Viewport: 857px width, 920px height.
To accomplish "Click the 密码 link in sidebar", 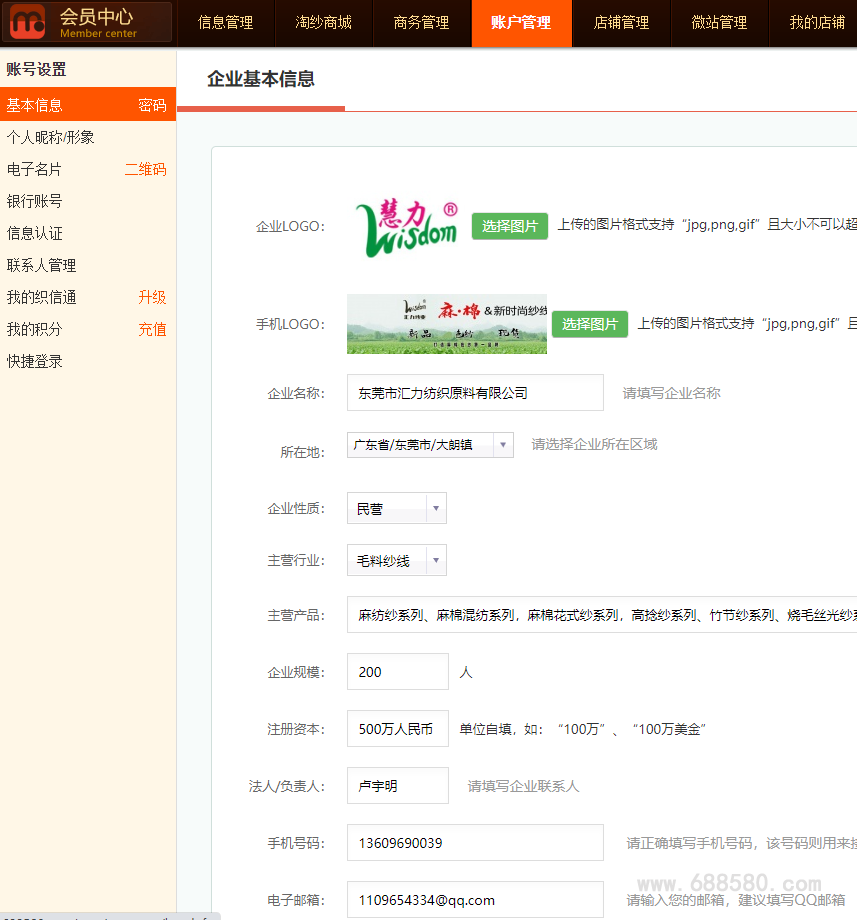I will (x=152, y=105).
